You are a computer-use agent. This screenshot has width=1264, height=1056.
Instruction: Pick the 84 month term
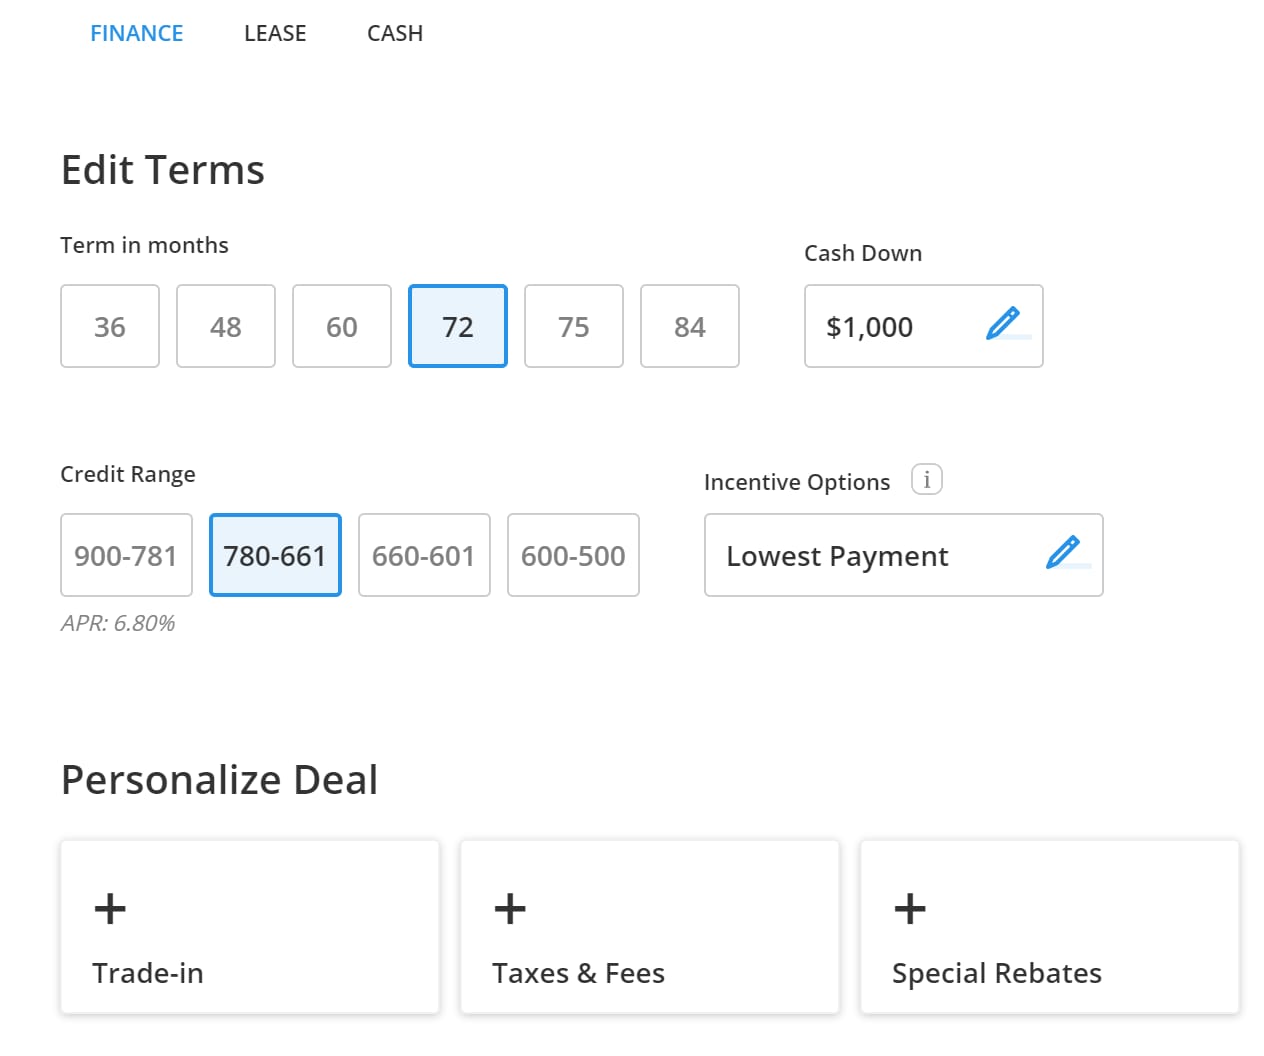[690, 327]
